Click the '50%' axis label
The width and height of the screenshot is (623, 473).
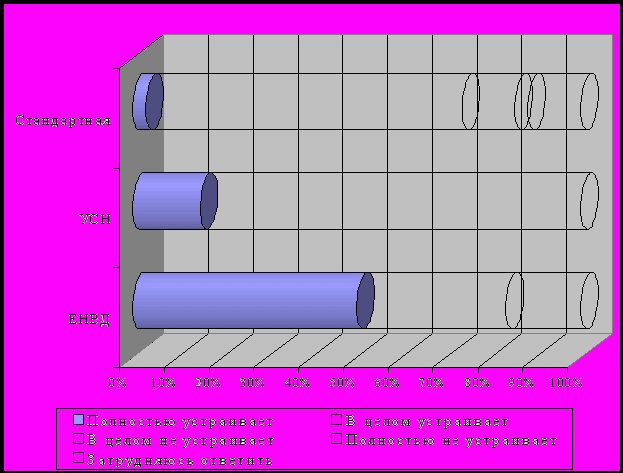342,382
